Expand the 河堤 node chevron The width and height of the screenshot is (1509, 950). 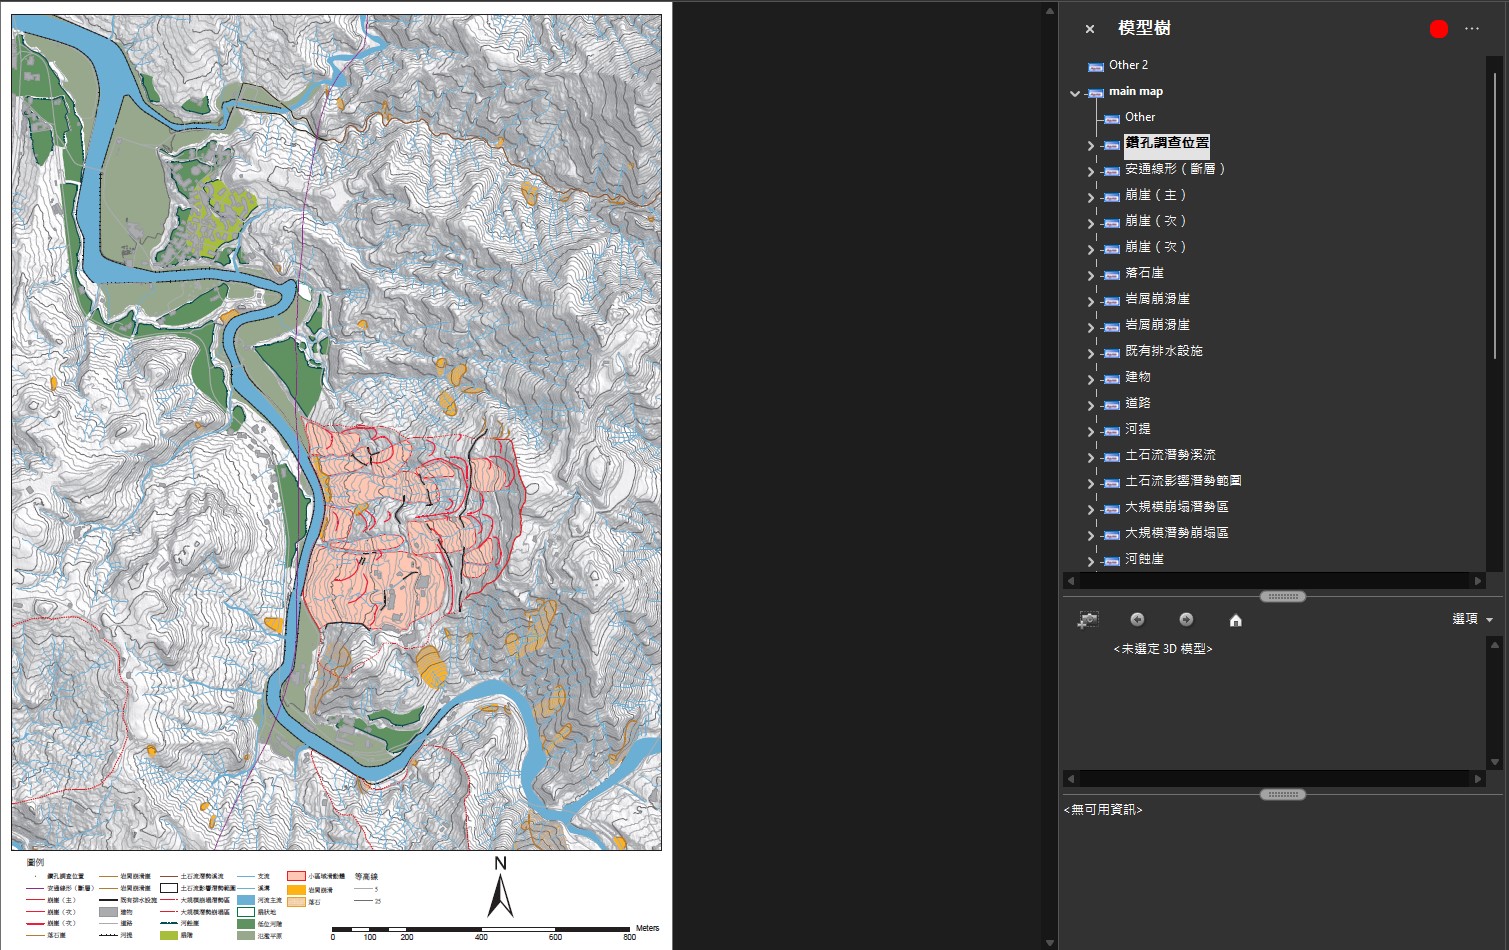1091,431
